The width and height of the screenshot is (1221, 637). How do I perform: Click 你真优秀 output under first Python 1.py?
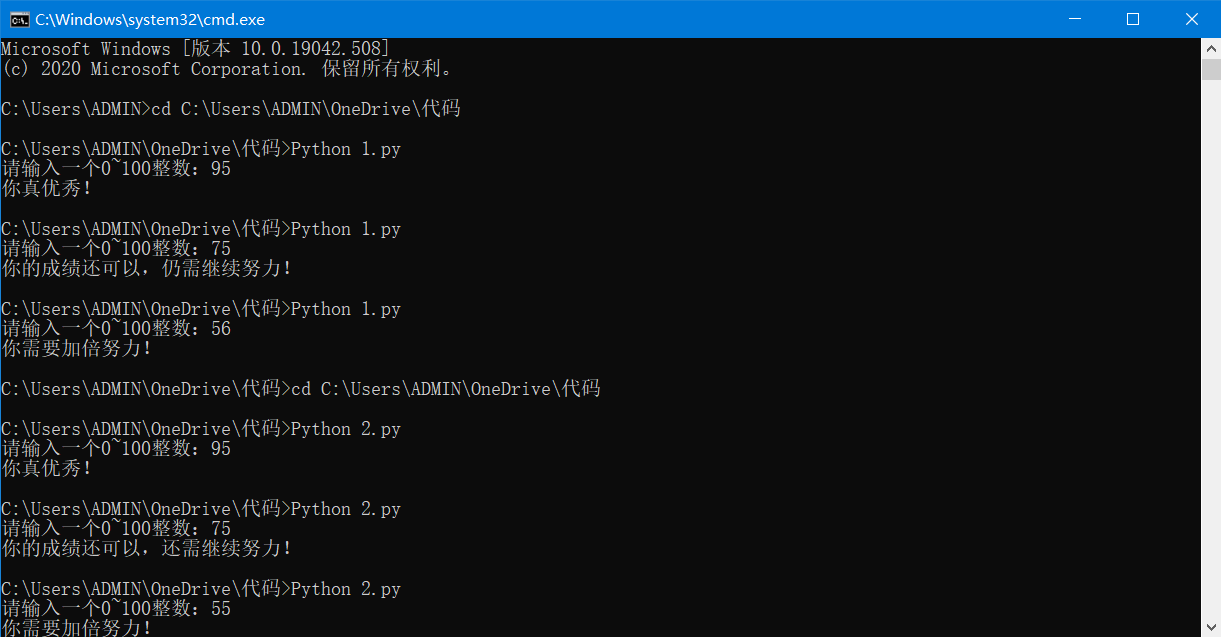pyautogui.click(x=47, y=189)
